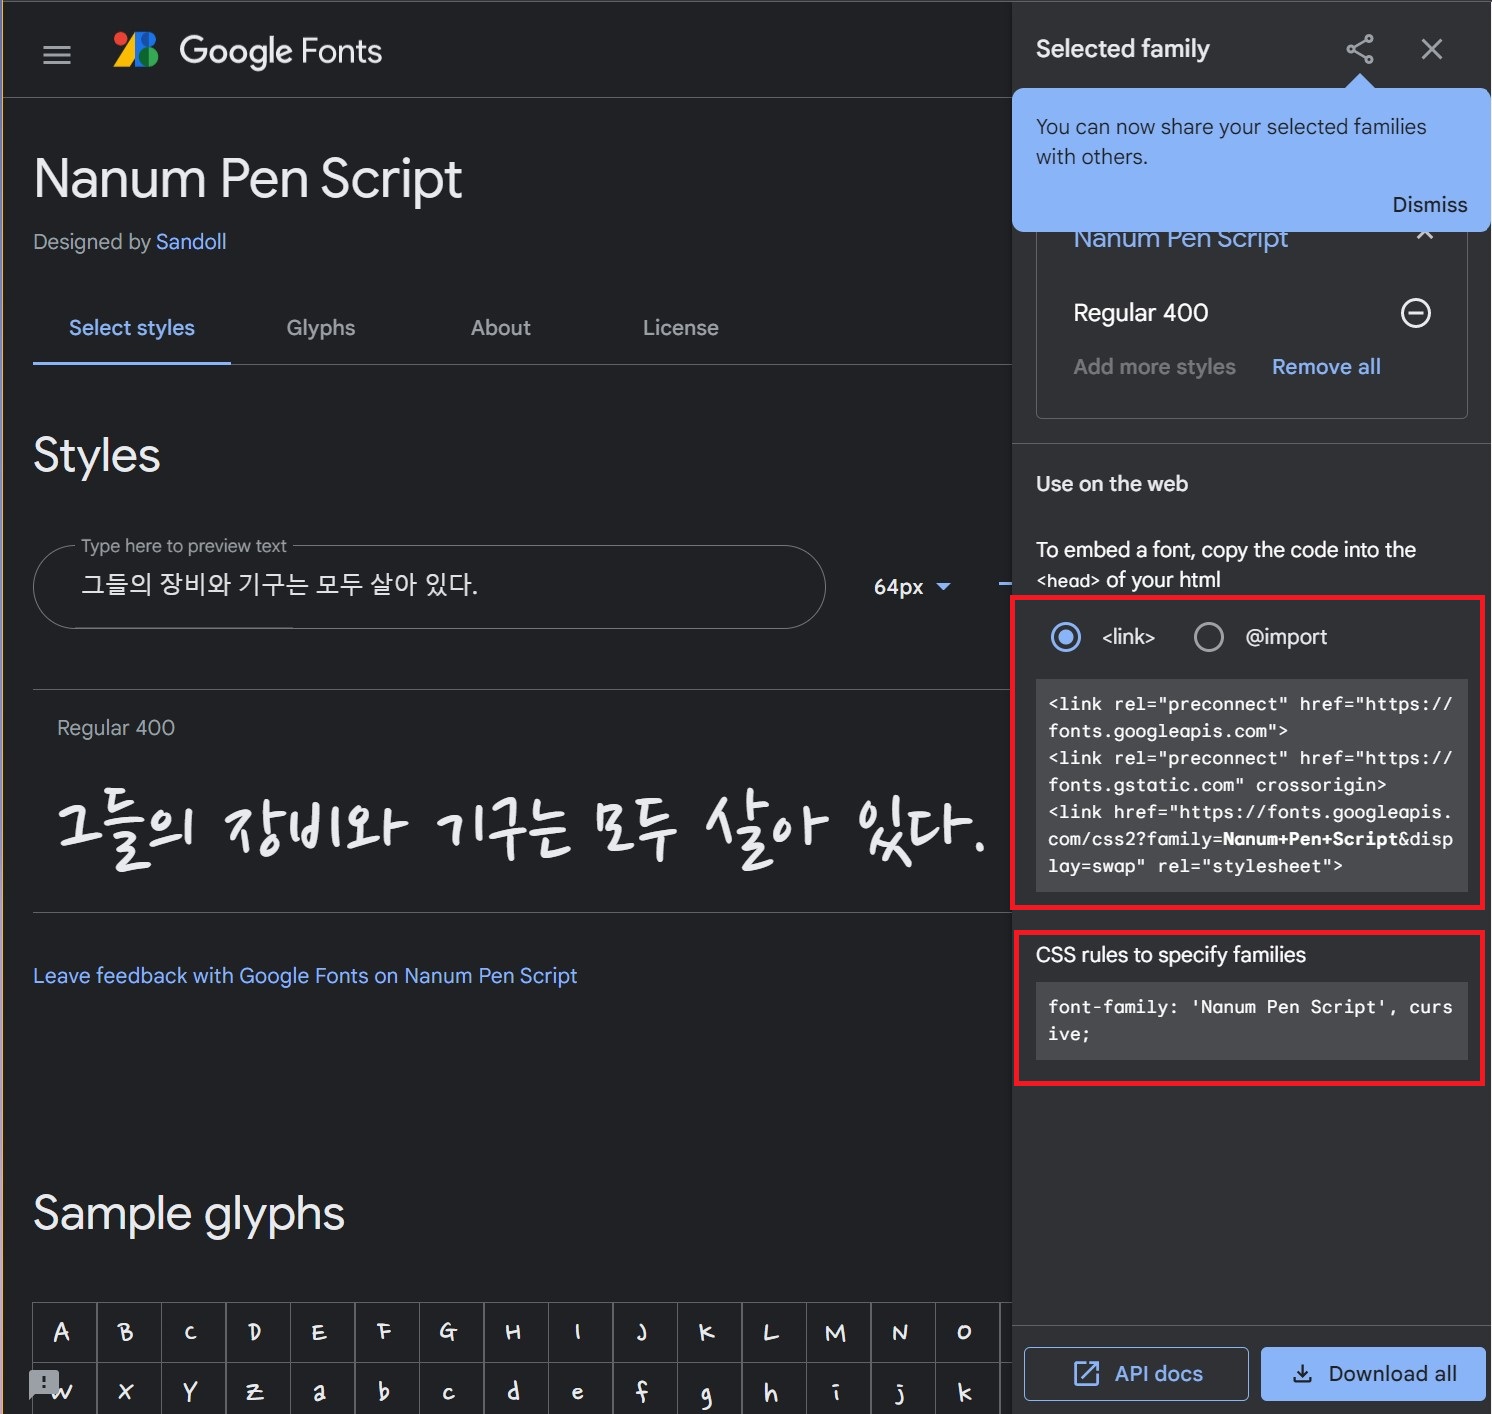Click the font-family CSS rule code block

point(1251,1021)
